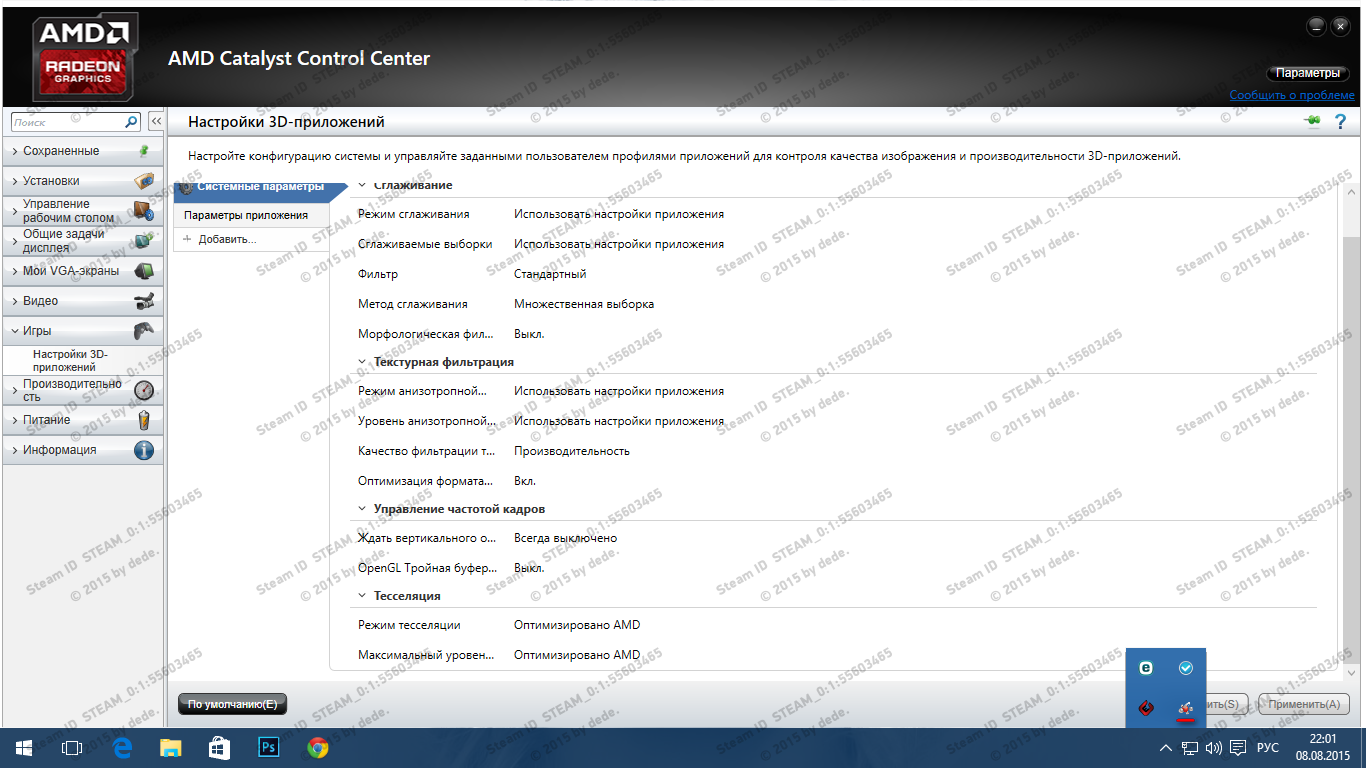
Task: Launch Google Chrome from taskbar
Action: pos(317,748)
